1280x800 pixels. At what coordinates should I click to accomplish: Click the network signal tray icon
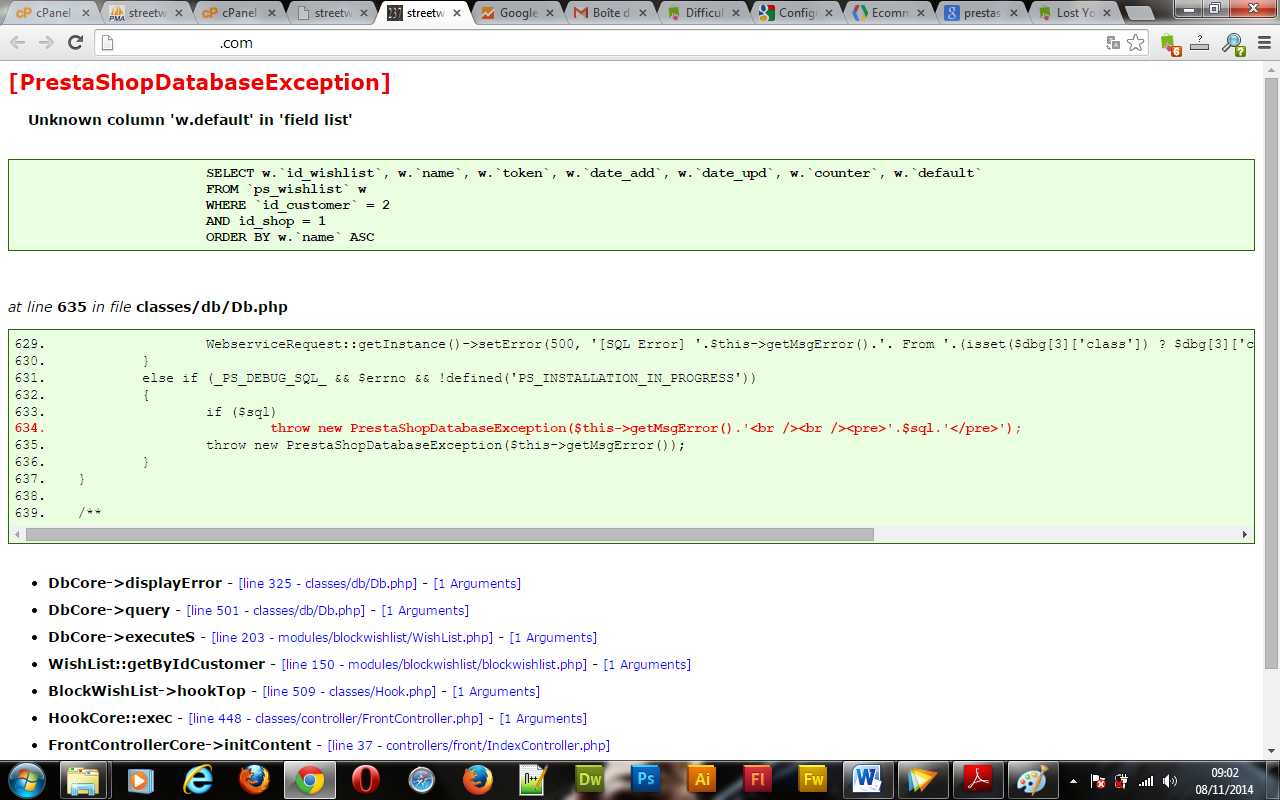coord(1146,781)
